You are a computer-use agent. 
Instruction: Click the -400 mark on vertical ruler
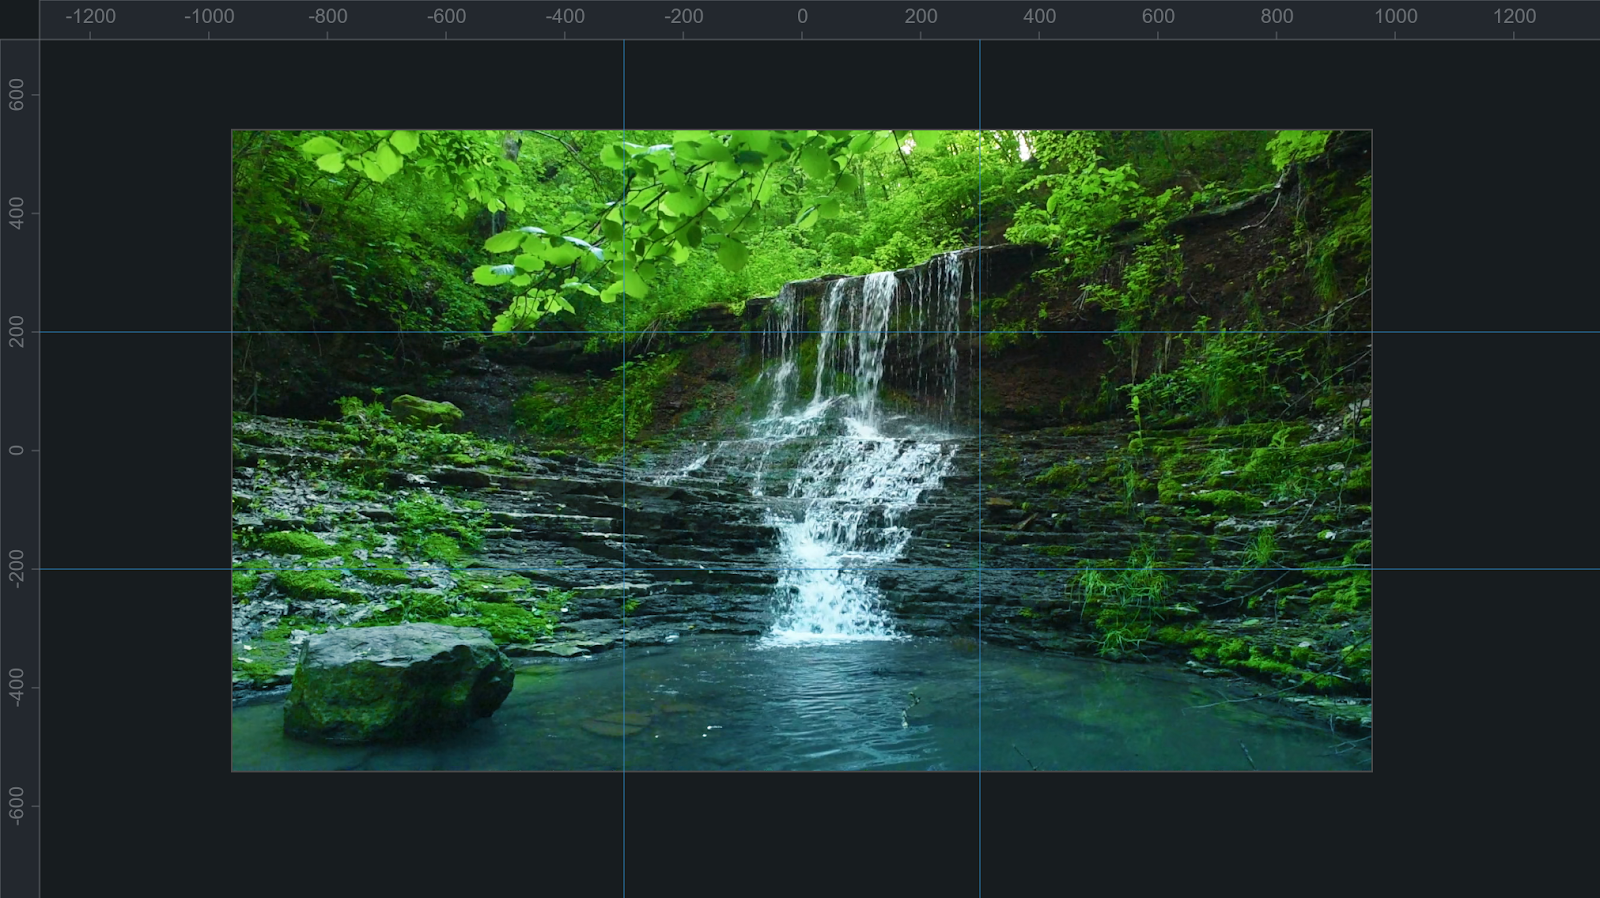click(17, 688)
